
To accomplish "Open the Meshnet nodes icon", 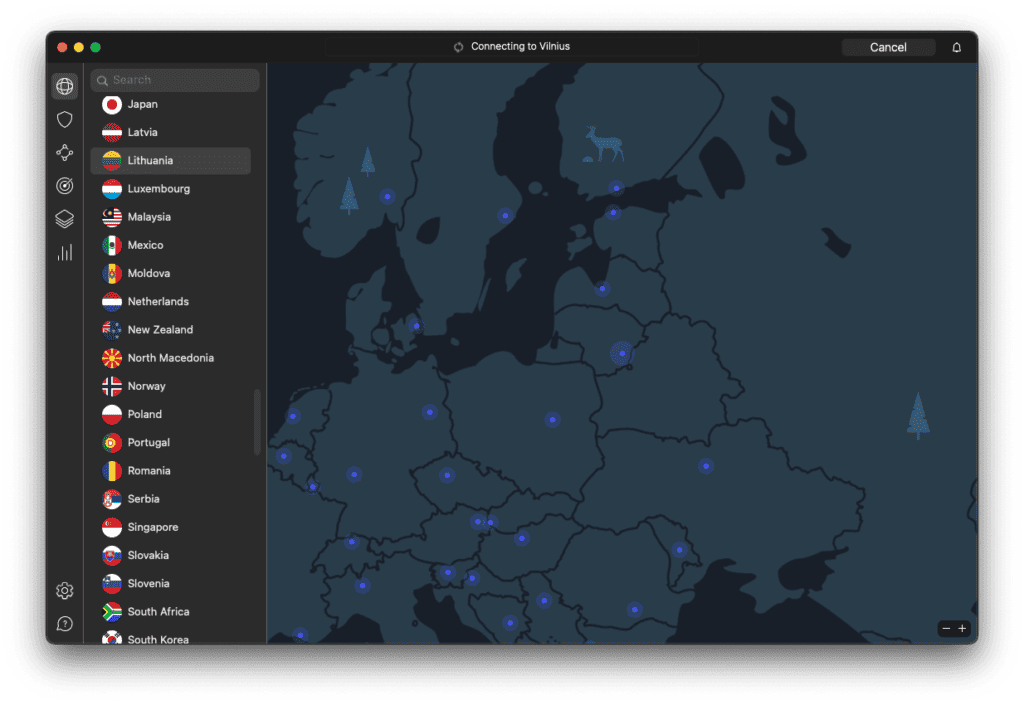I will (x=65, y=153).
